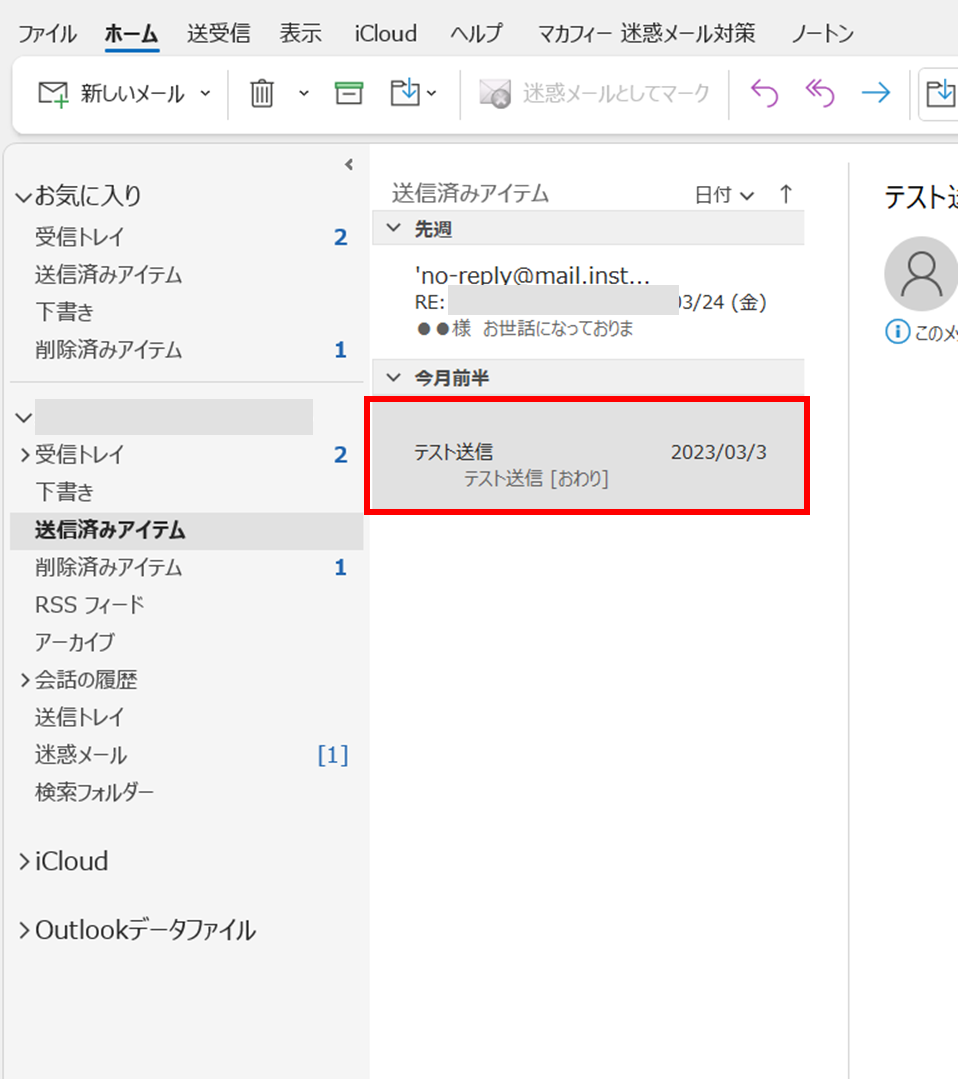Collapse the folder pane with the arrow
The image size is (958, 1079).
click(349, 165)
